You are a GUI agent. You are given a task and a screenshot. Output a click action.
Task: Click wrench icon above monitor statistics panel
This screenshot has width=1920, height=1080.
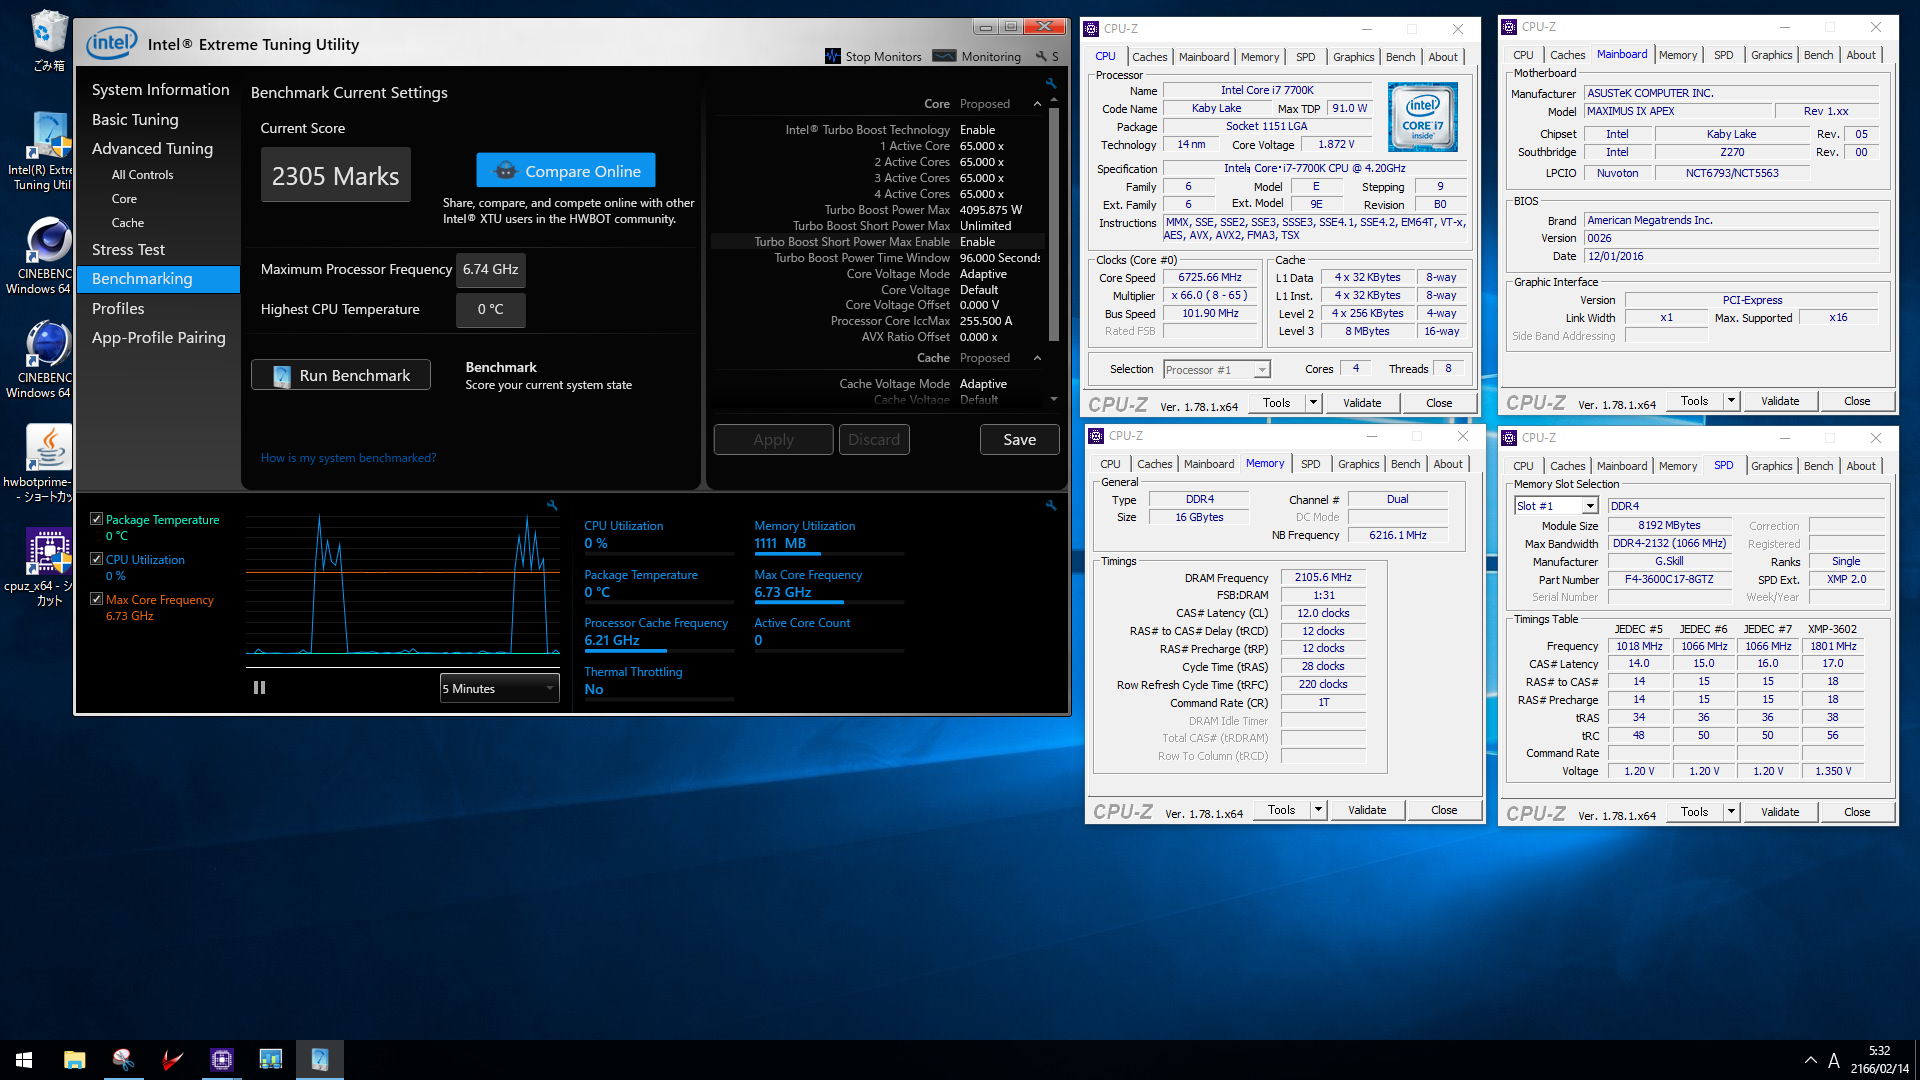coord(1051,506)
